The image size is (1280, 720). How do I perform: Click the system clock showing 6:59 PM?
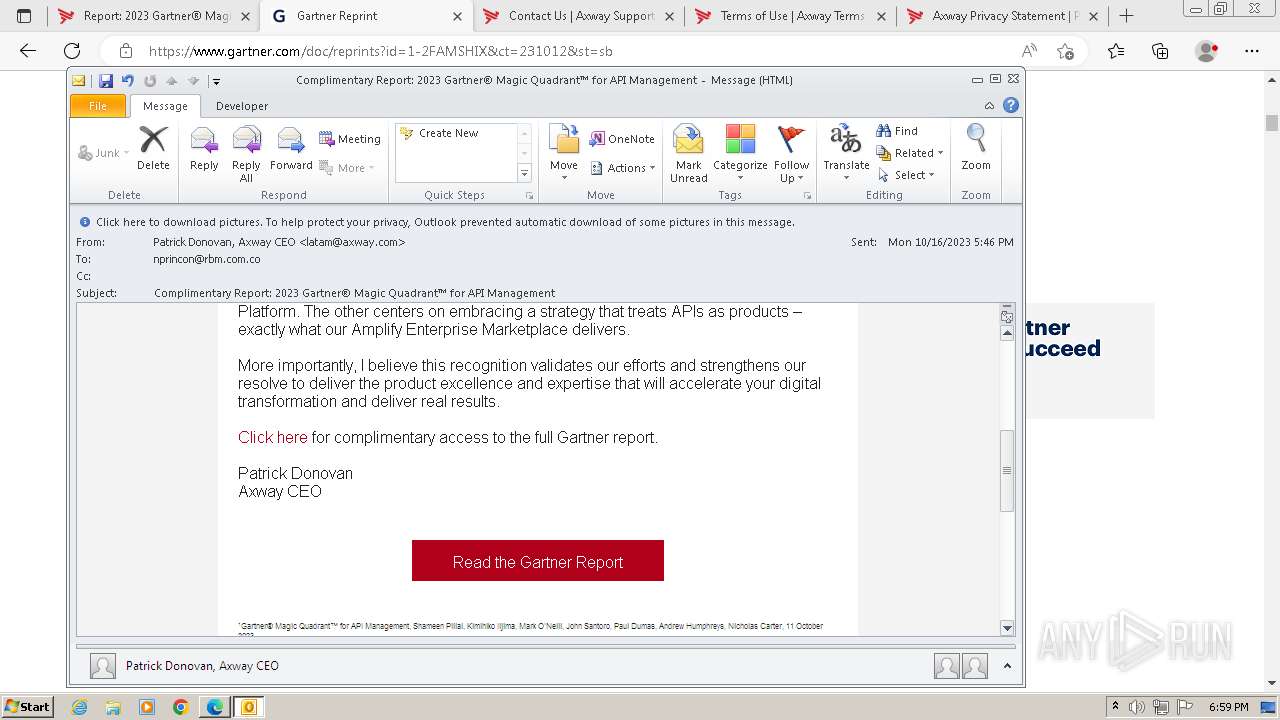(x=1228, y=707)
